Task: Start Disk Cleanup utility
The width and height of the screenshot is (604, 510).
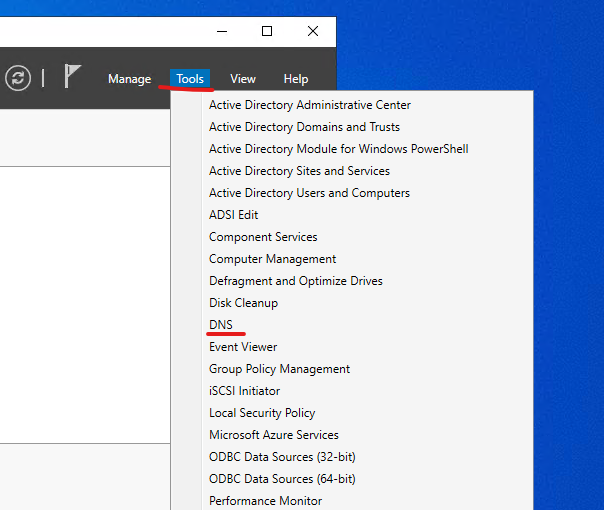Action: pos(243,303)
